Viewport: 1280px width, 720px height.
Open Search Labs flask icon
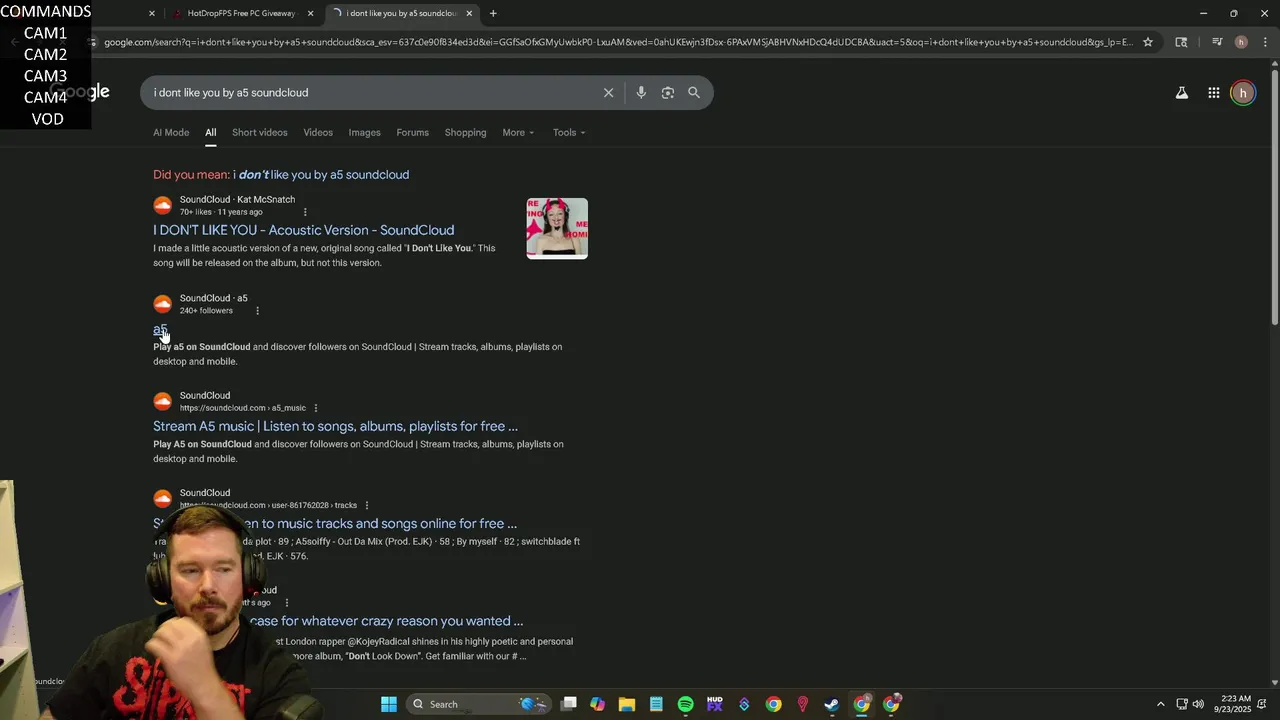tap(1181, 93)
